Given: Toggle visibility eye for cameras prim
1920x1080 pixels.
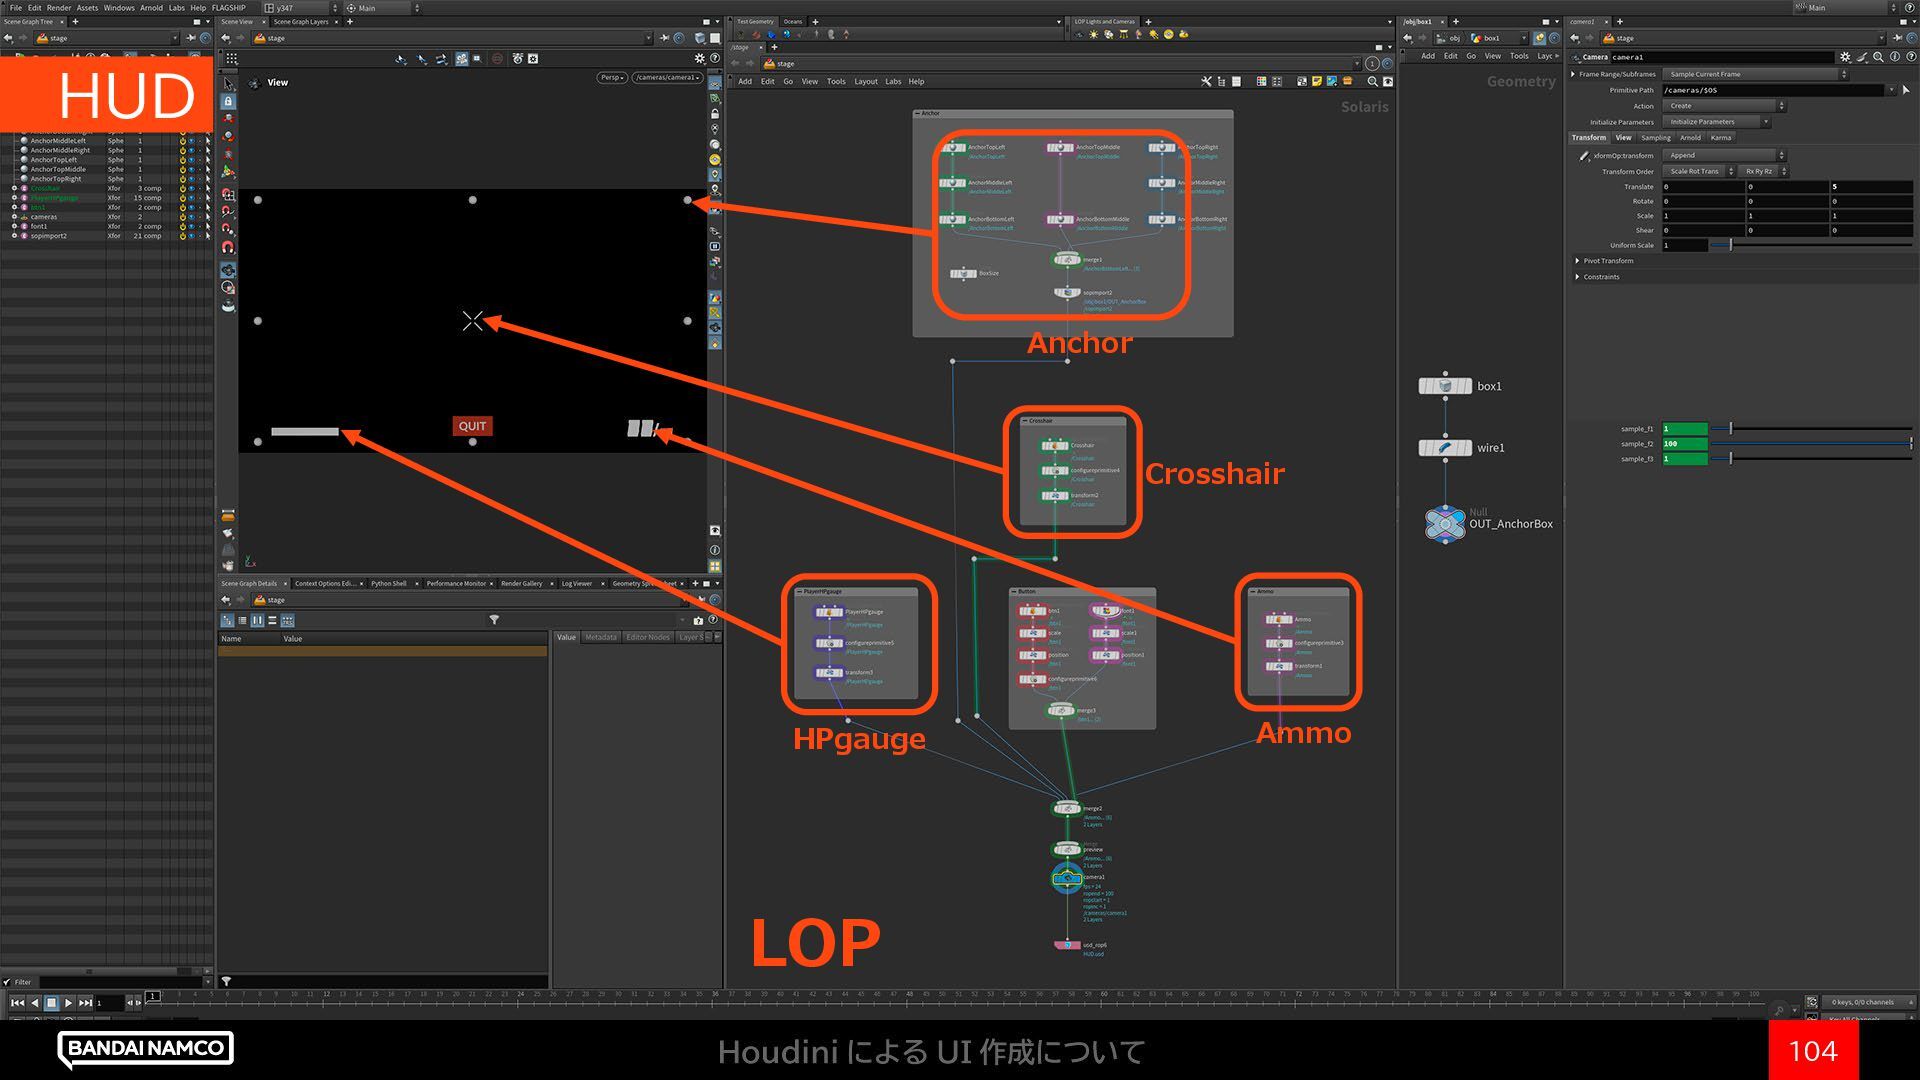Looking at the screenshot, I should (x=191, y=217).
